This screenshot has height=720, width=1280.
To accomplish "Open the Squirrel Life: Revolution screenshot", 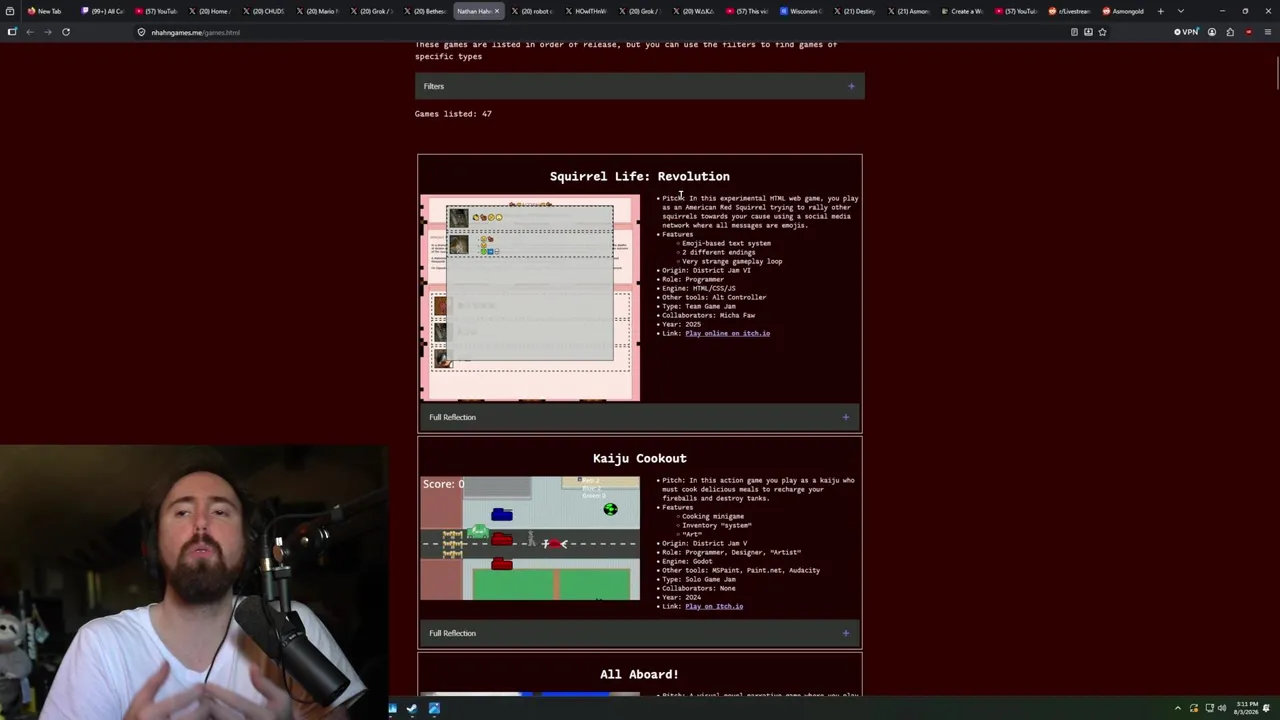I will click(530, 298).
